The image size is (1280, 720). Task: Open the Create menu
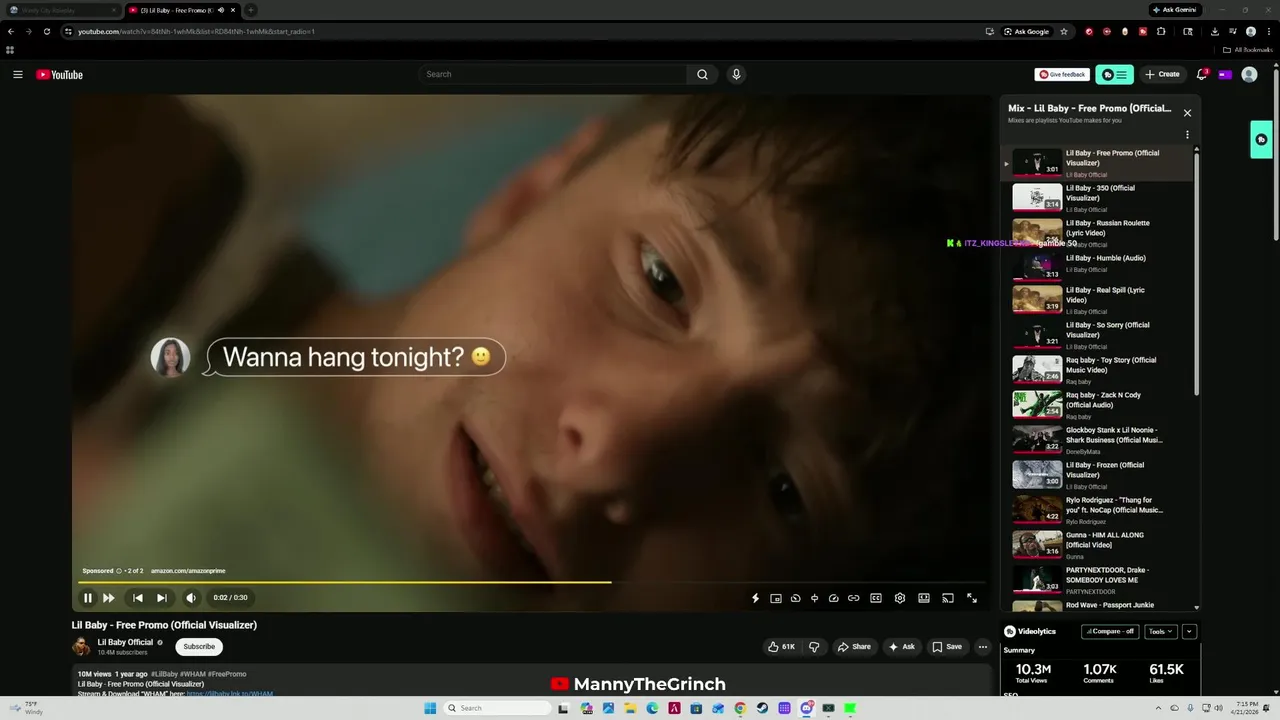tap(1163, 74)
